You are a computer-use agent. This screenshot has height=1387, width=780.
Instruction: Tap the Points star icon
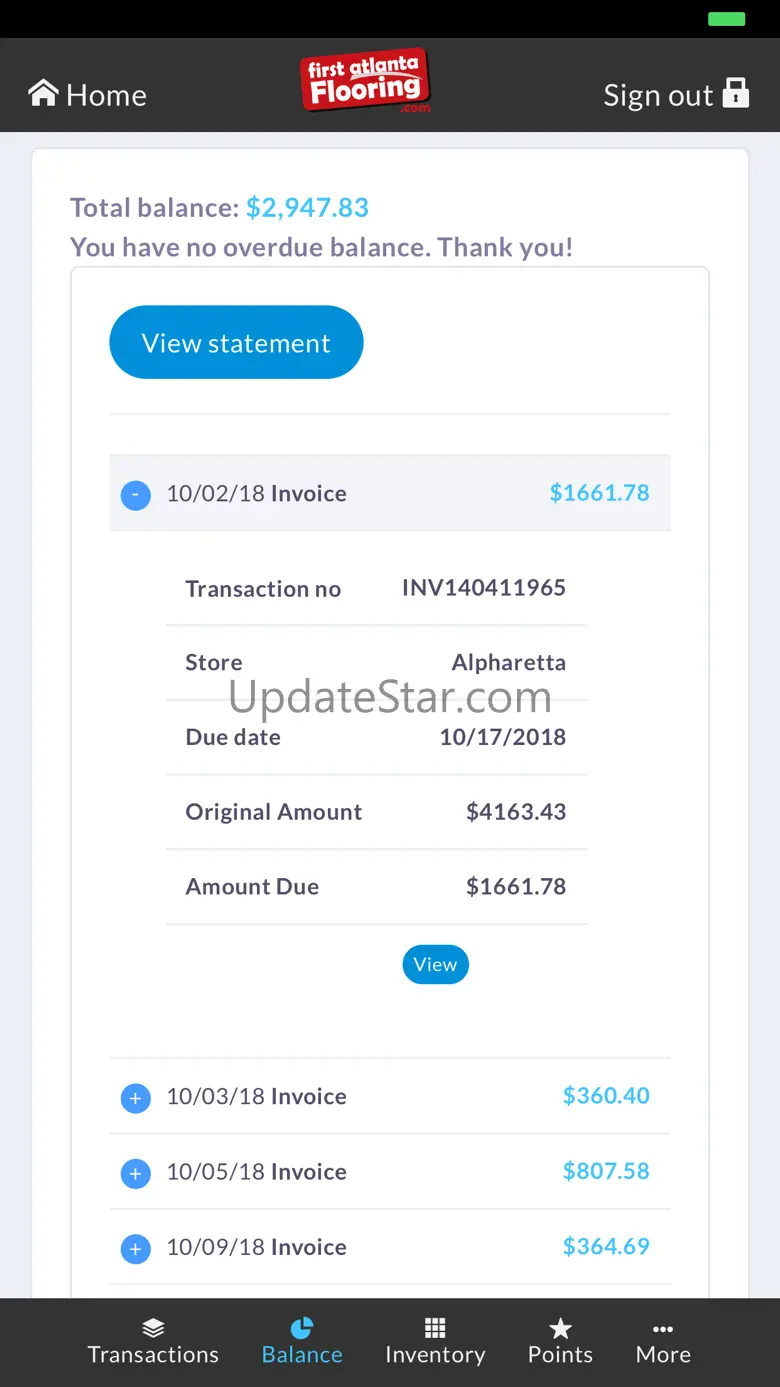(560, 1328)
